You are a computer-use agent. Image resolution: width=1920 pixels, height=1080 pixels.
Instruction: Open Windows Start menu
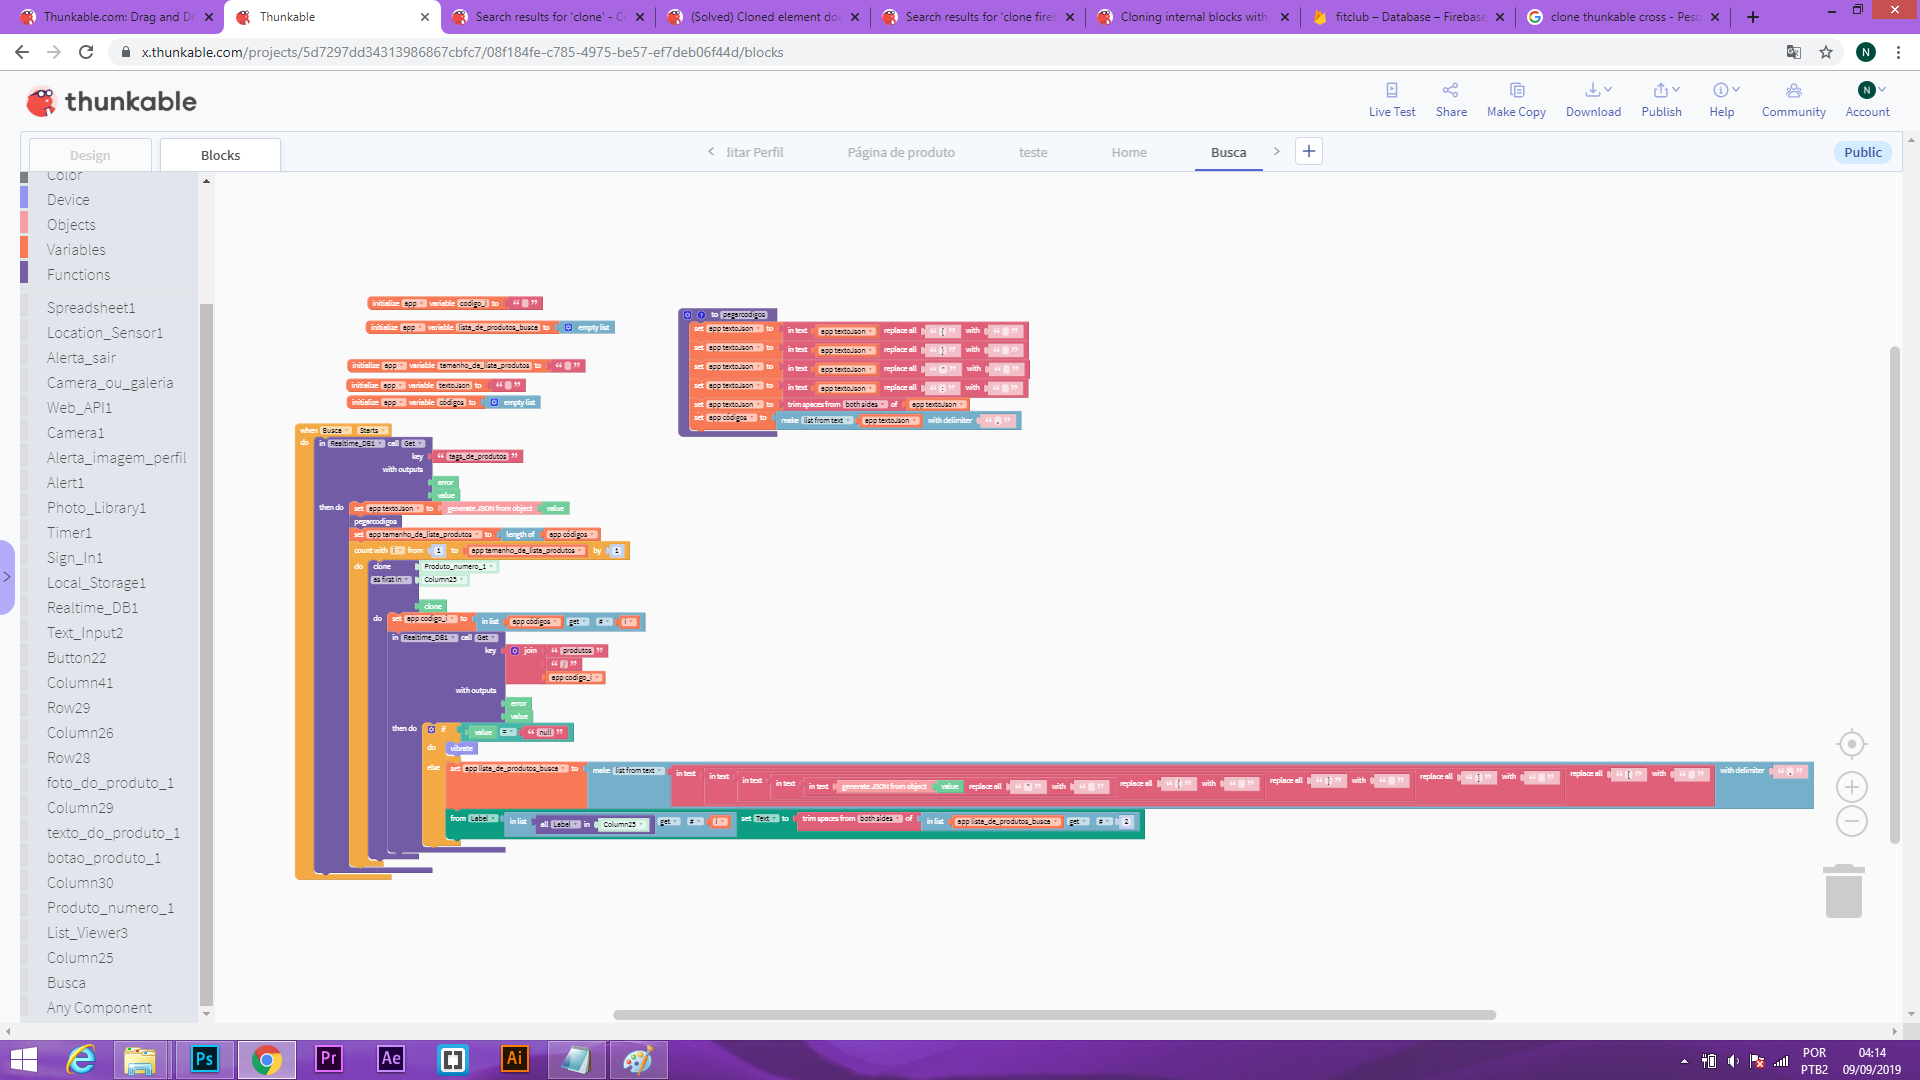tap(23, 1060)
